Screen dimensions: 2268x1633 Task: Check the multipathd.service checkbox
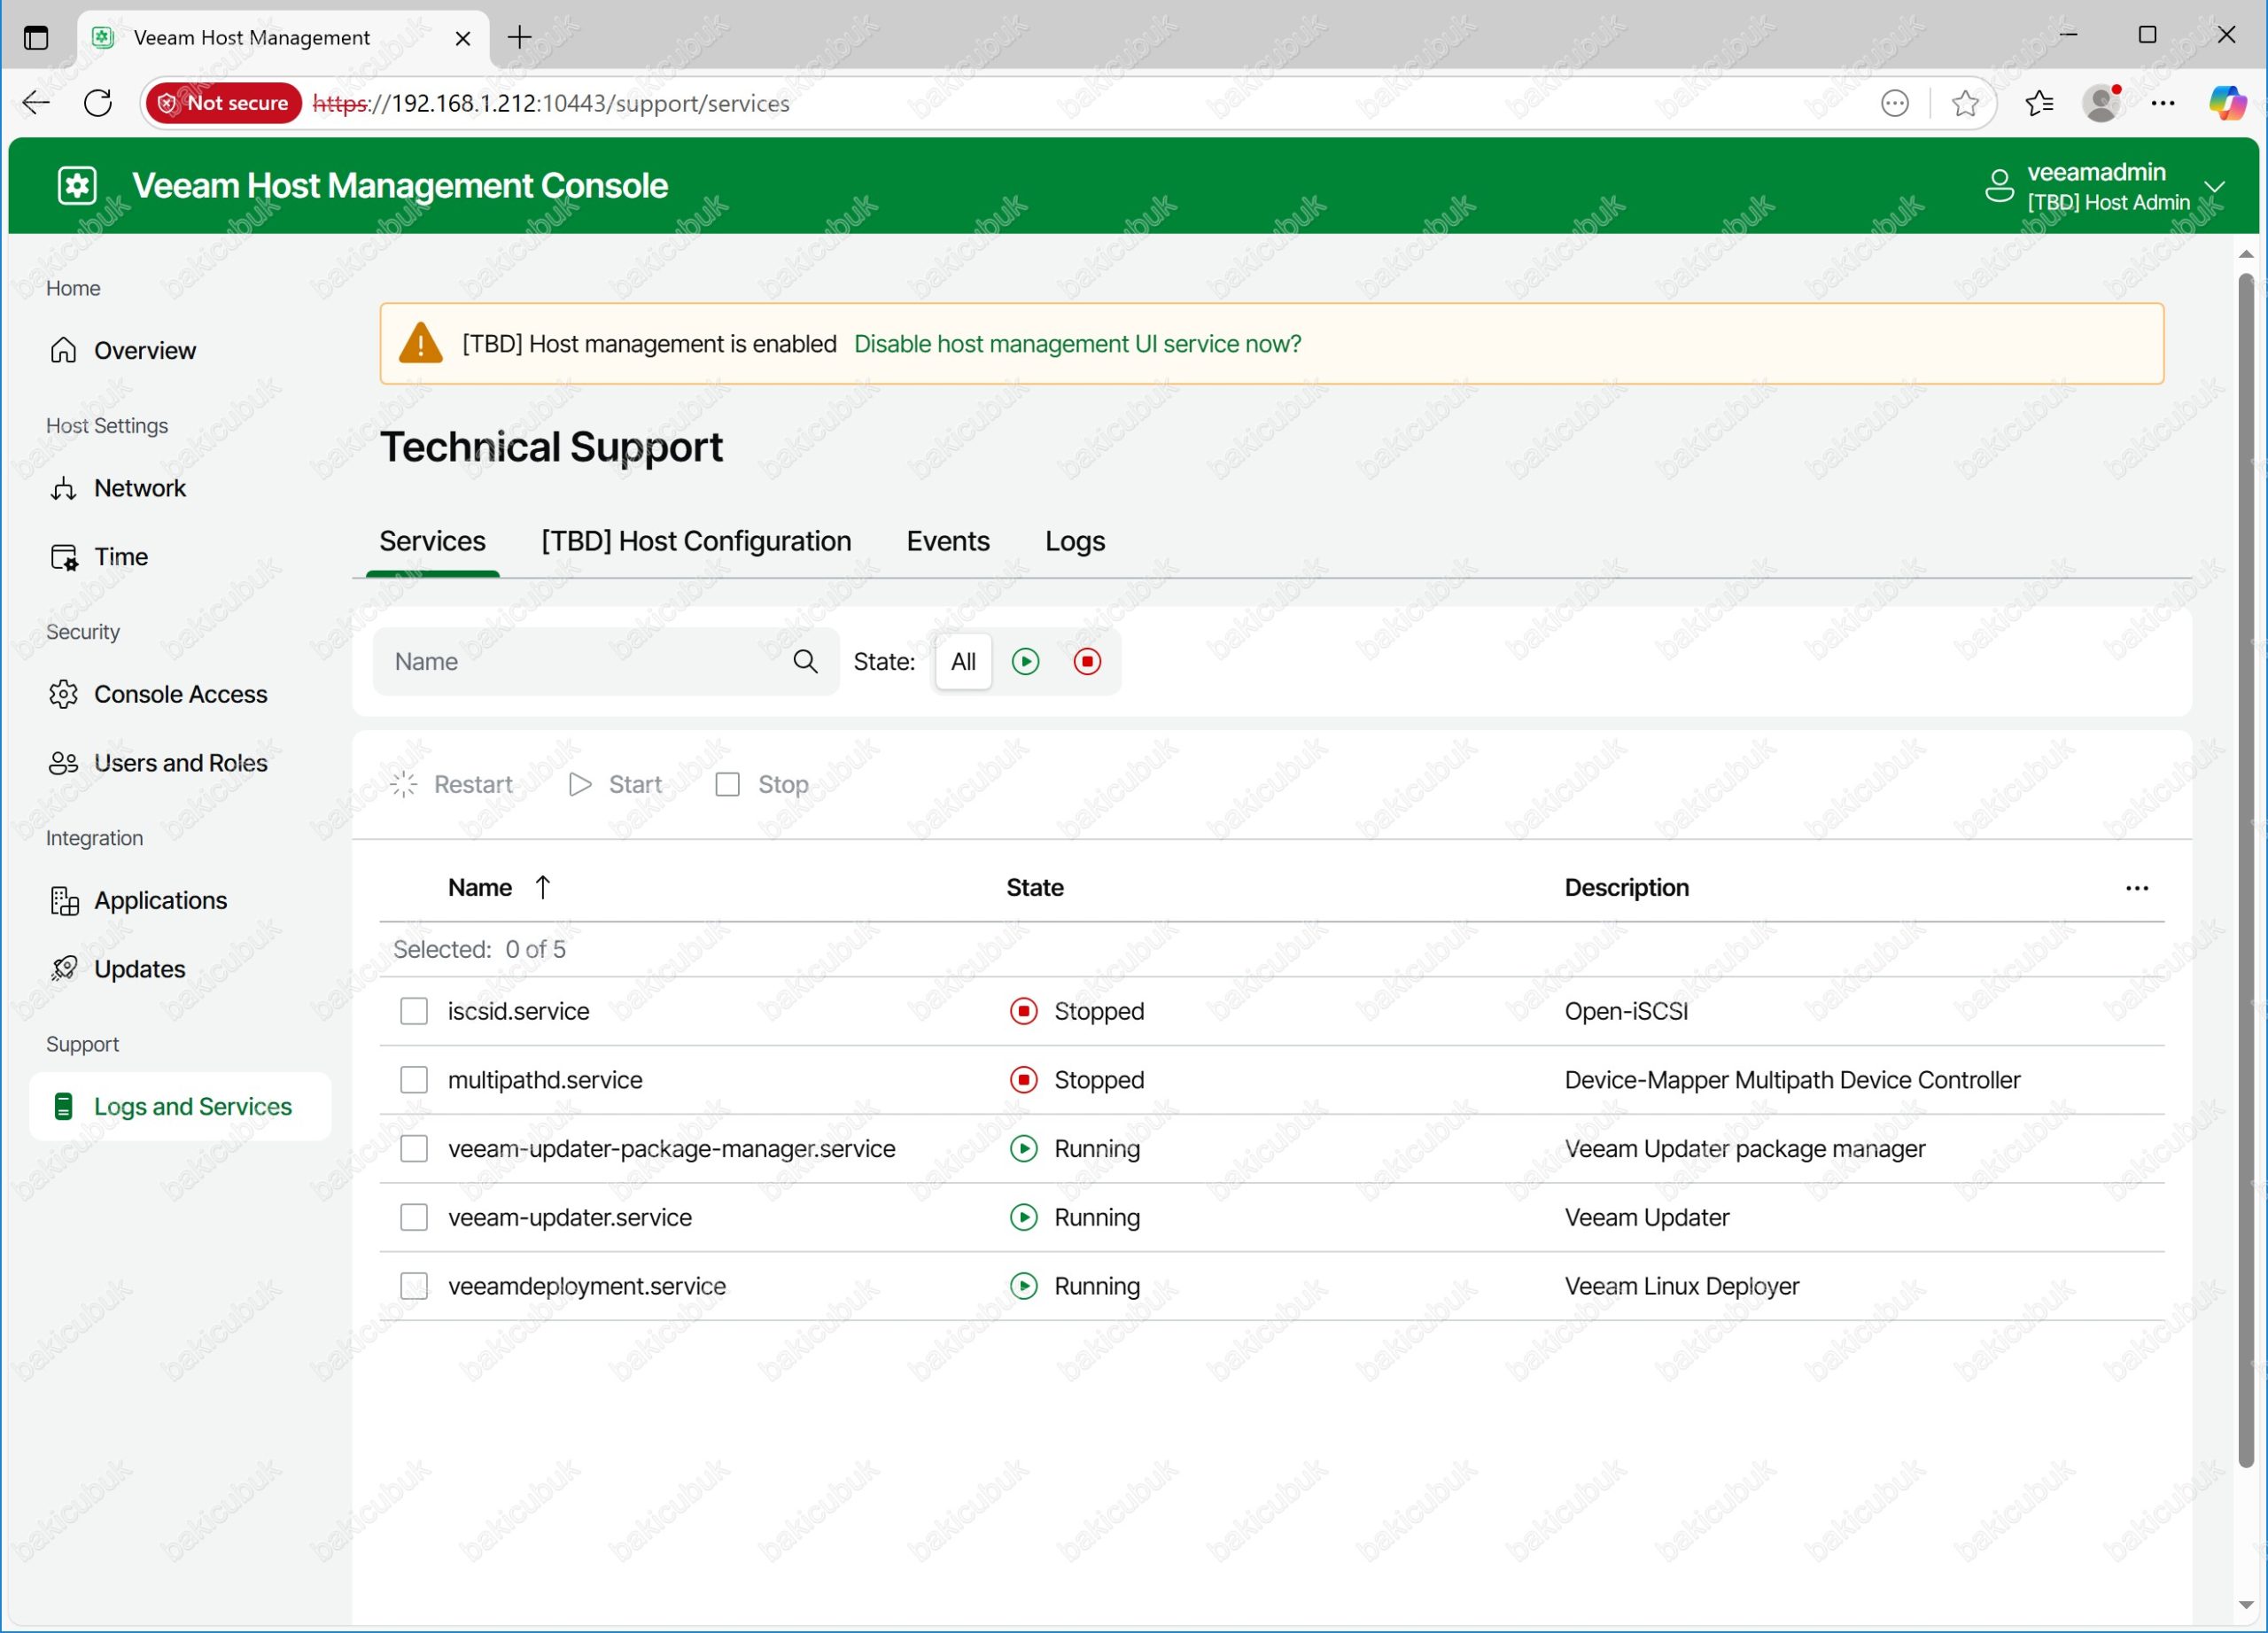coord(414,1080)
